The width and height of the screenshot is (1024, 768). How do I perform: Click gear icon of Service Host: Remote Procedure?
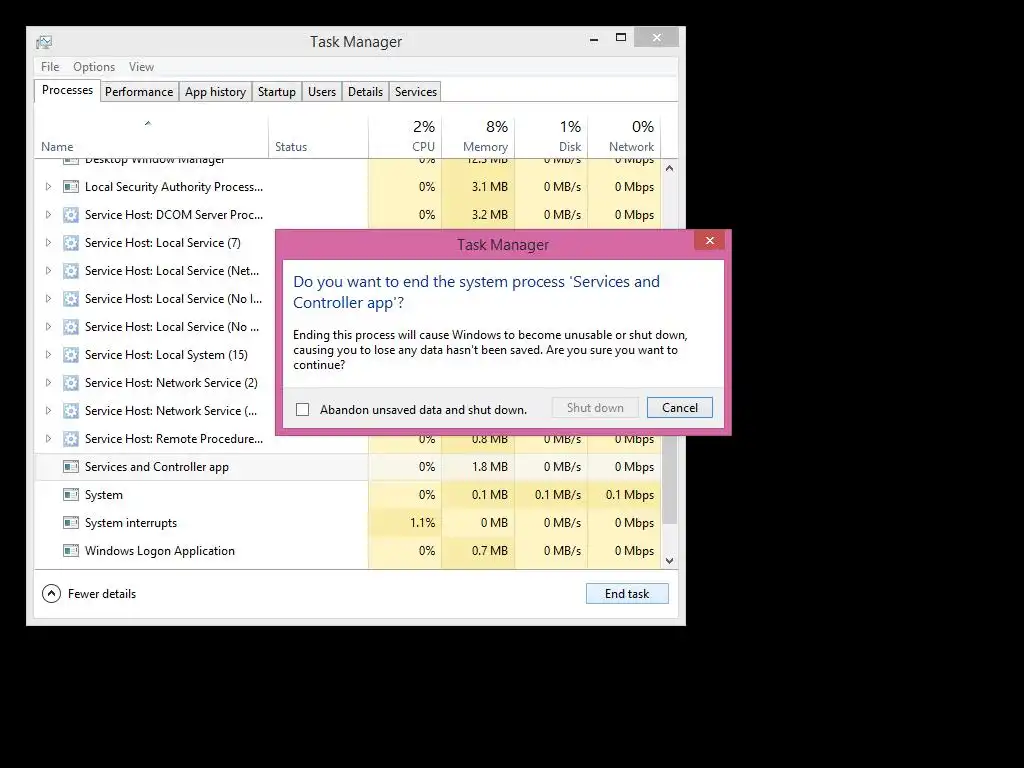tap(71, 439)
